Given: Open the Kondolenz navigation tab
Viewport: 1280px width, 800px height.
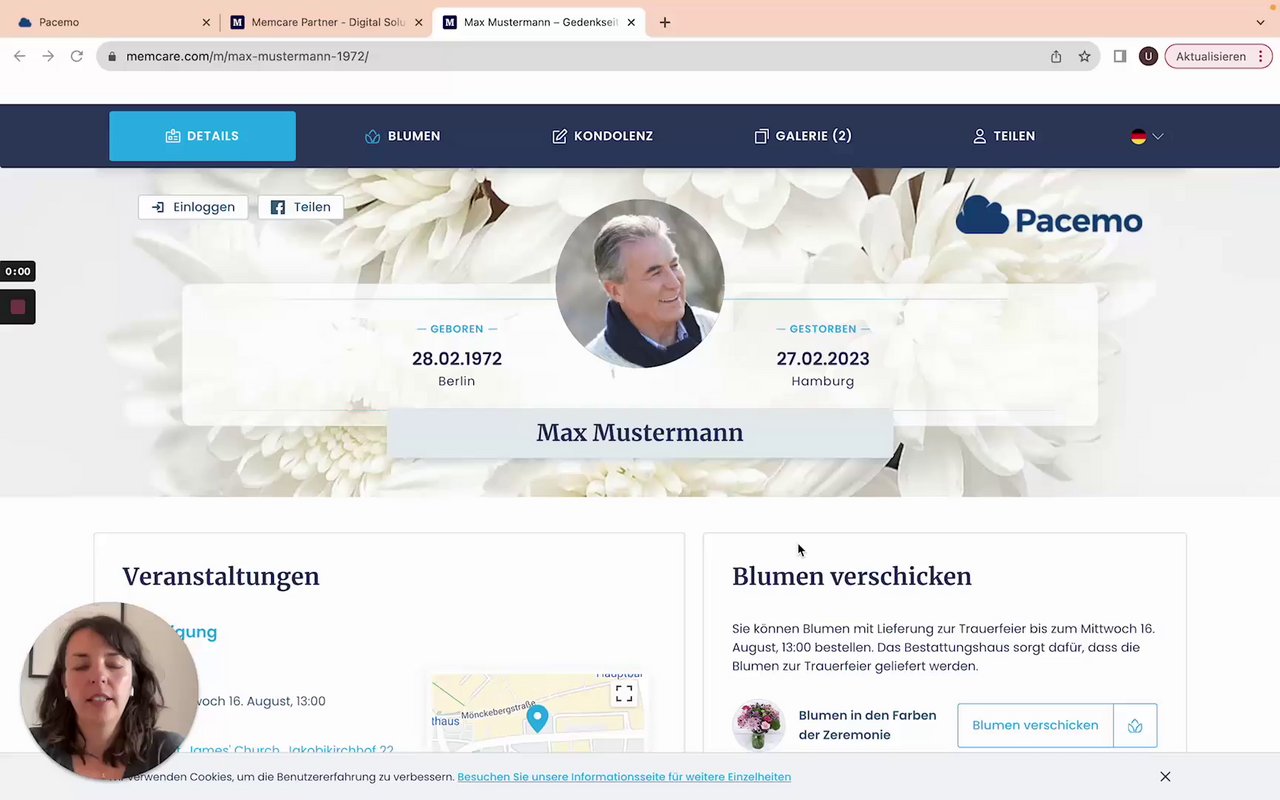Looking at the screenshot, I should (x=603, y=136).
